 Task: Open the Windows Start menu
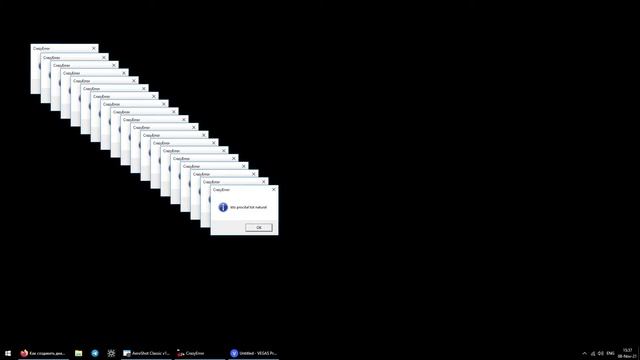(x=8, y=353)
